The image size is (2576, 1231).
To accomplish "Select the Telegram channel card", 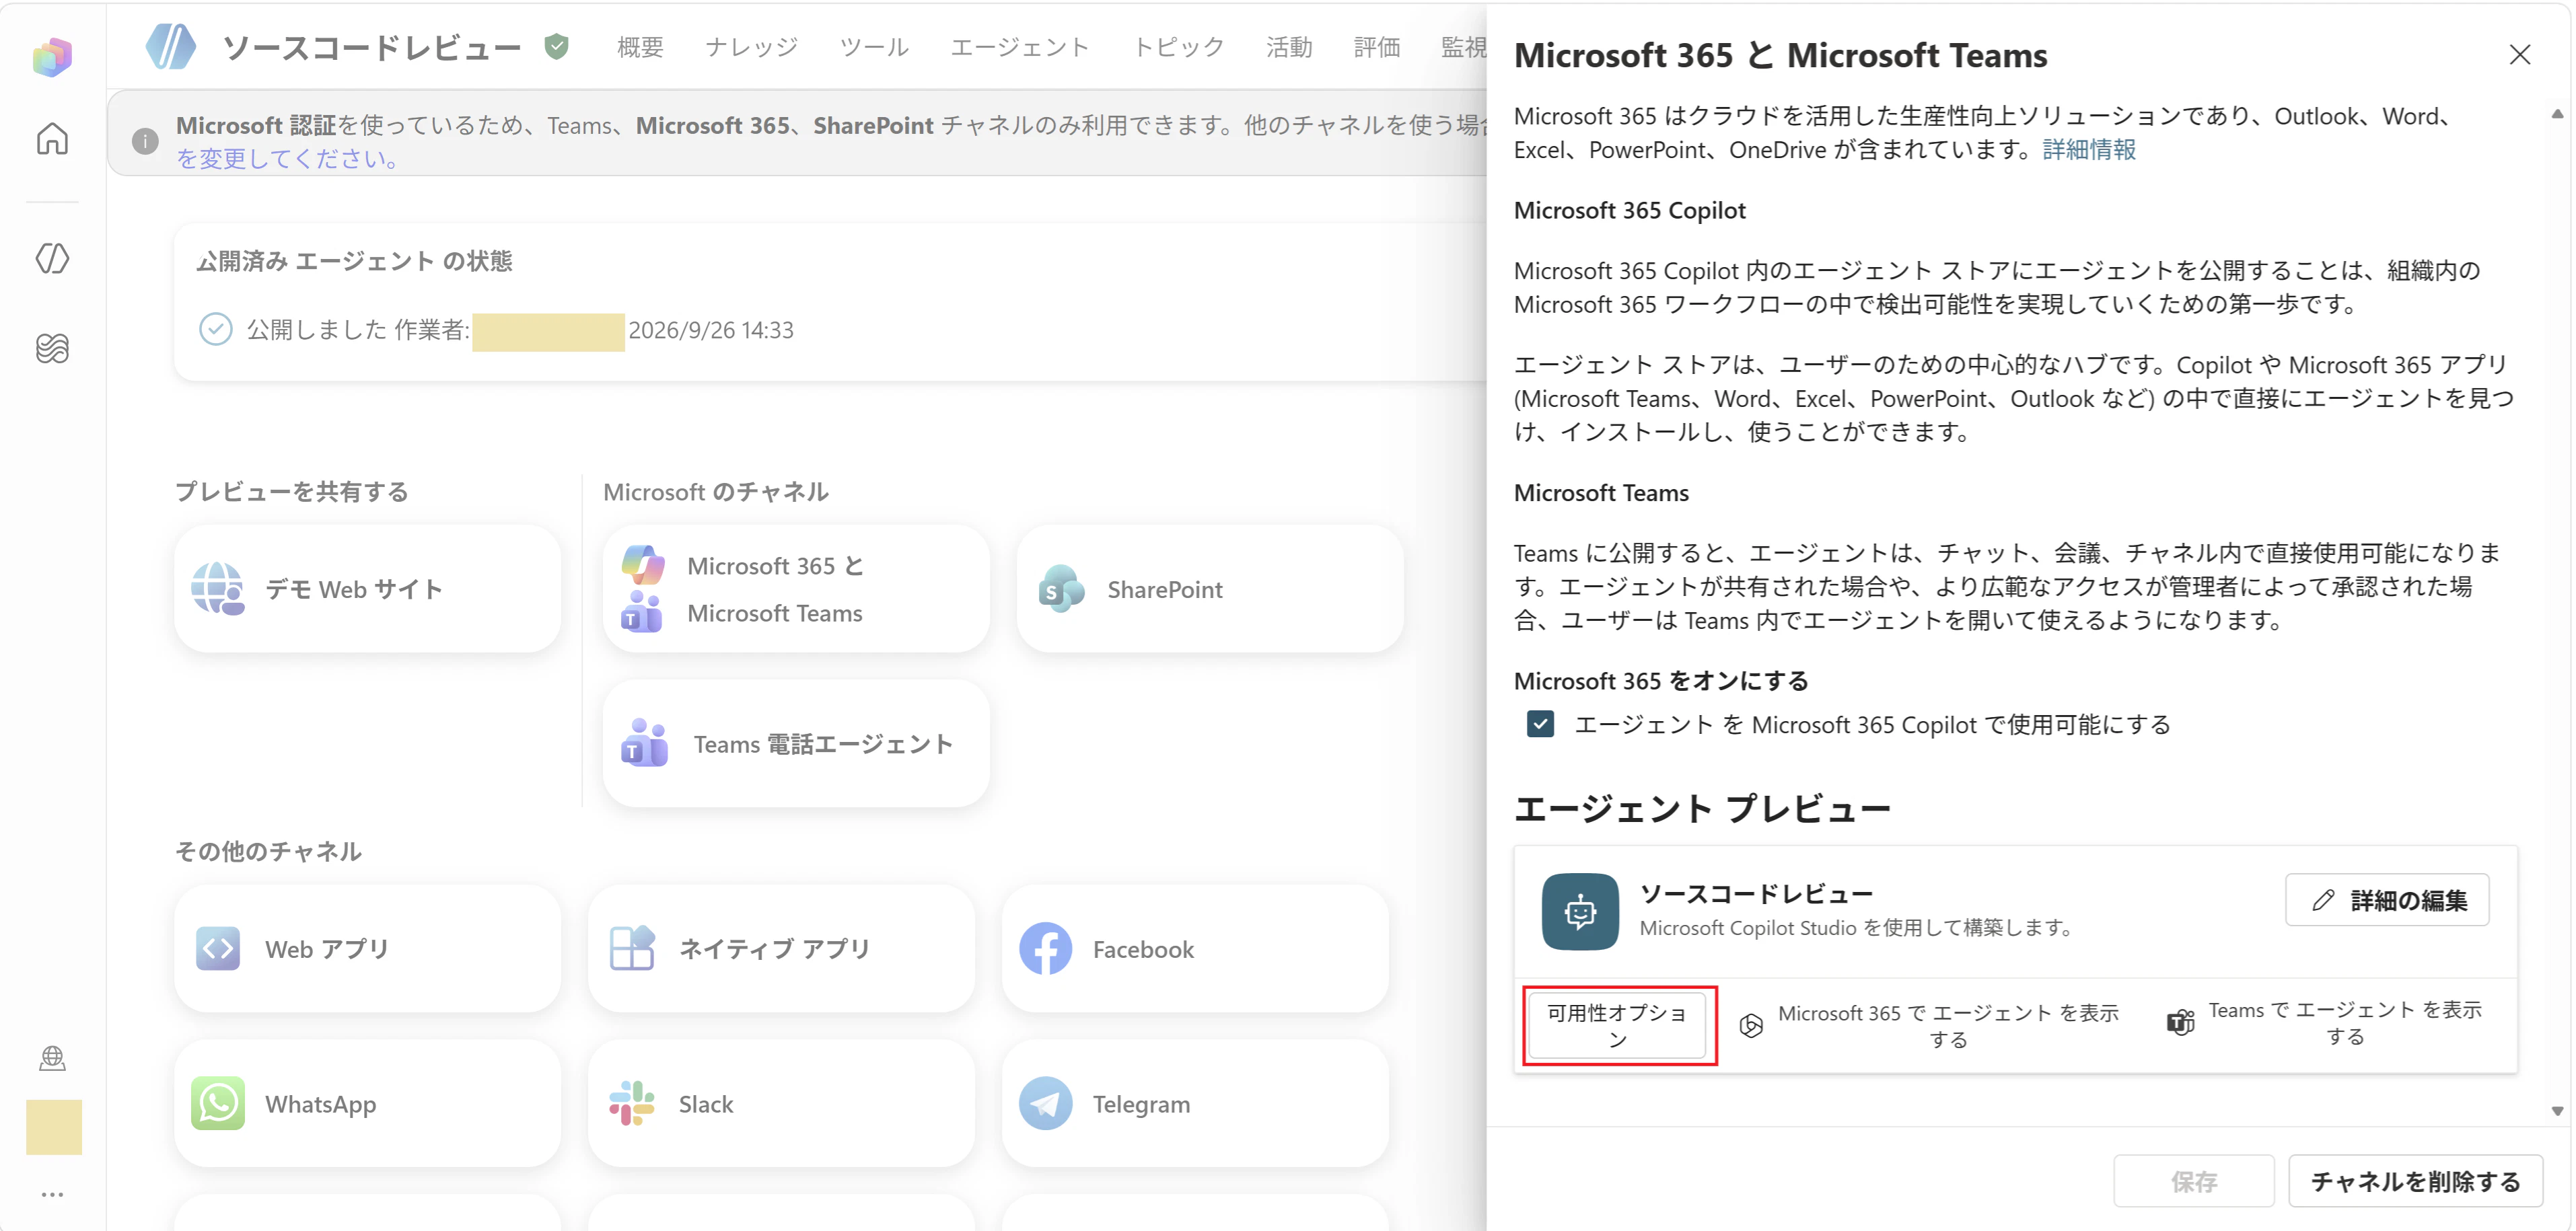I will pos(1196,1104).
